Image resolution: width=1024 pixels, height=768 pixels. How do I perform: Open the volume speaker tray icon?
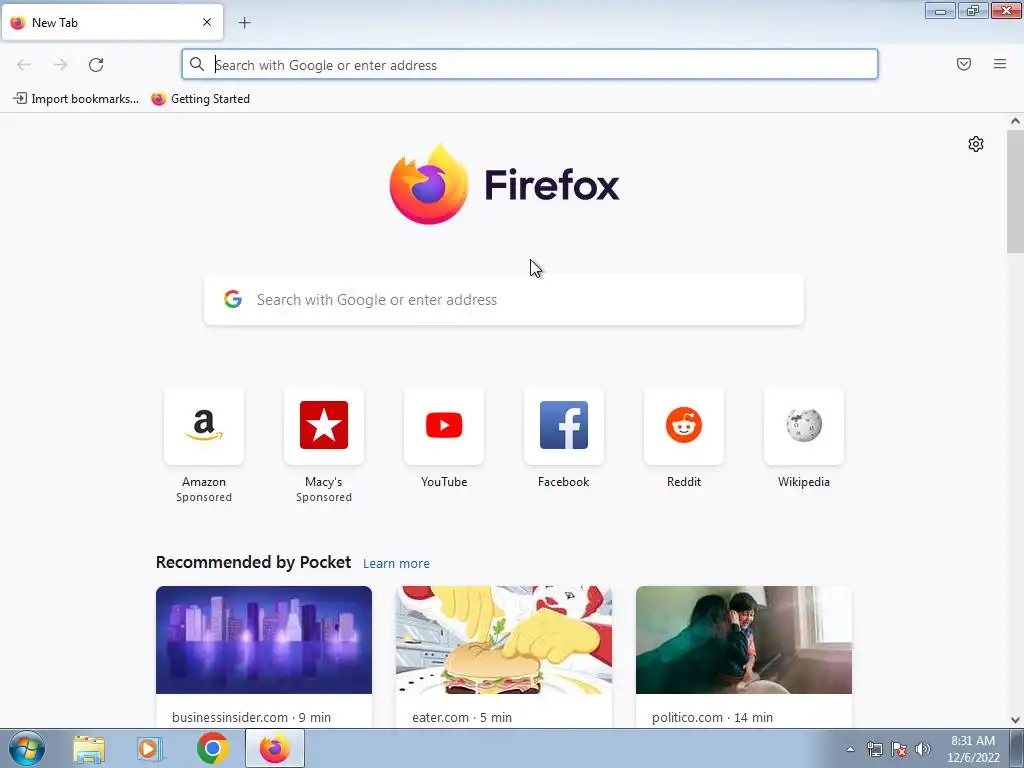(922, 749)
